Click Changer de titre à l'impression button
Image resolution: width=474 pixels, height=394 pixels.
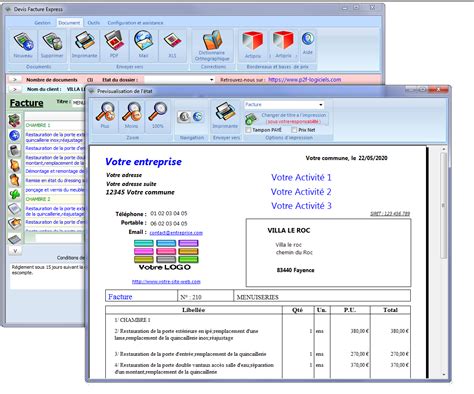pyautogui.click(x=287, y=118)
